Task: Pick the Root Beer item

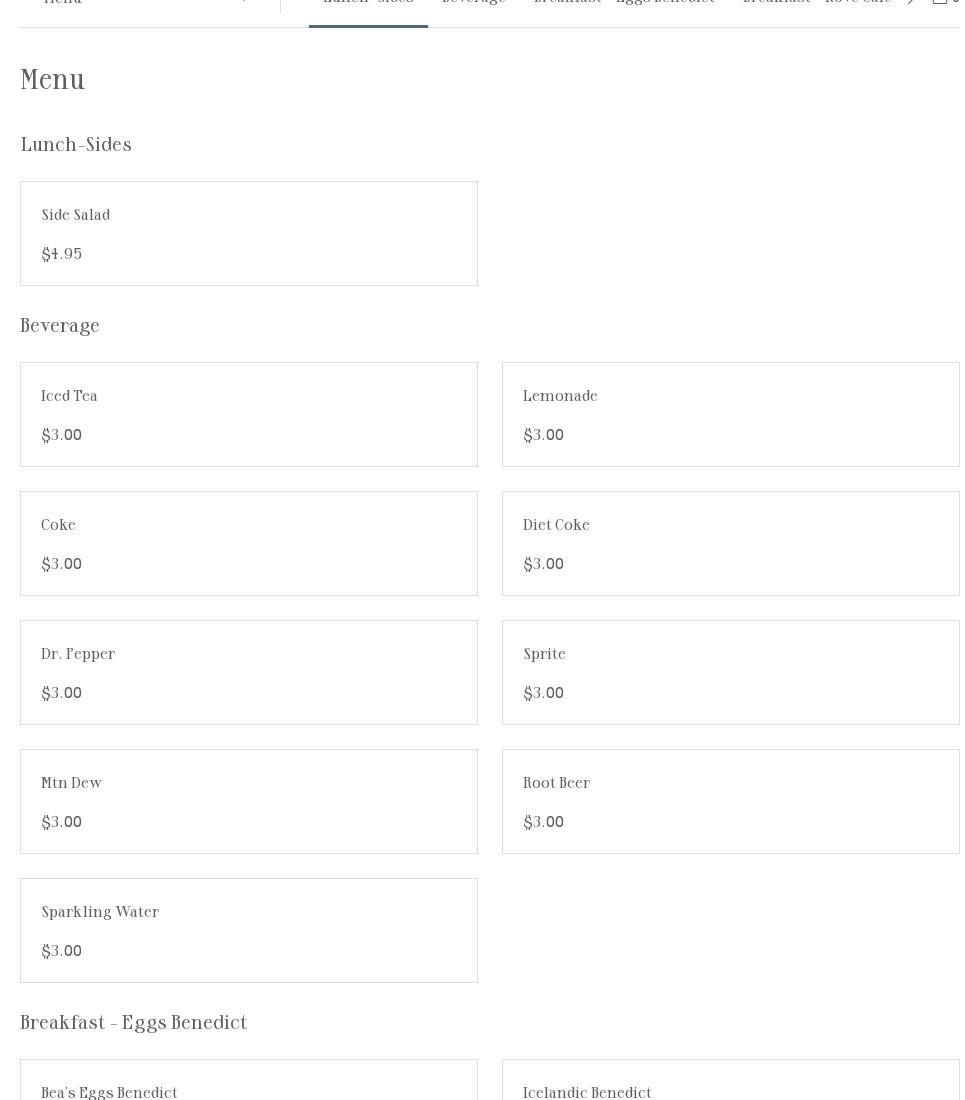Action: coord(730,801)
